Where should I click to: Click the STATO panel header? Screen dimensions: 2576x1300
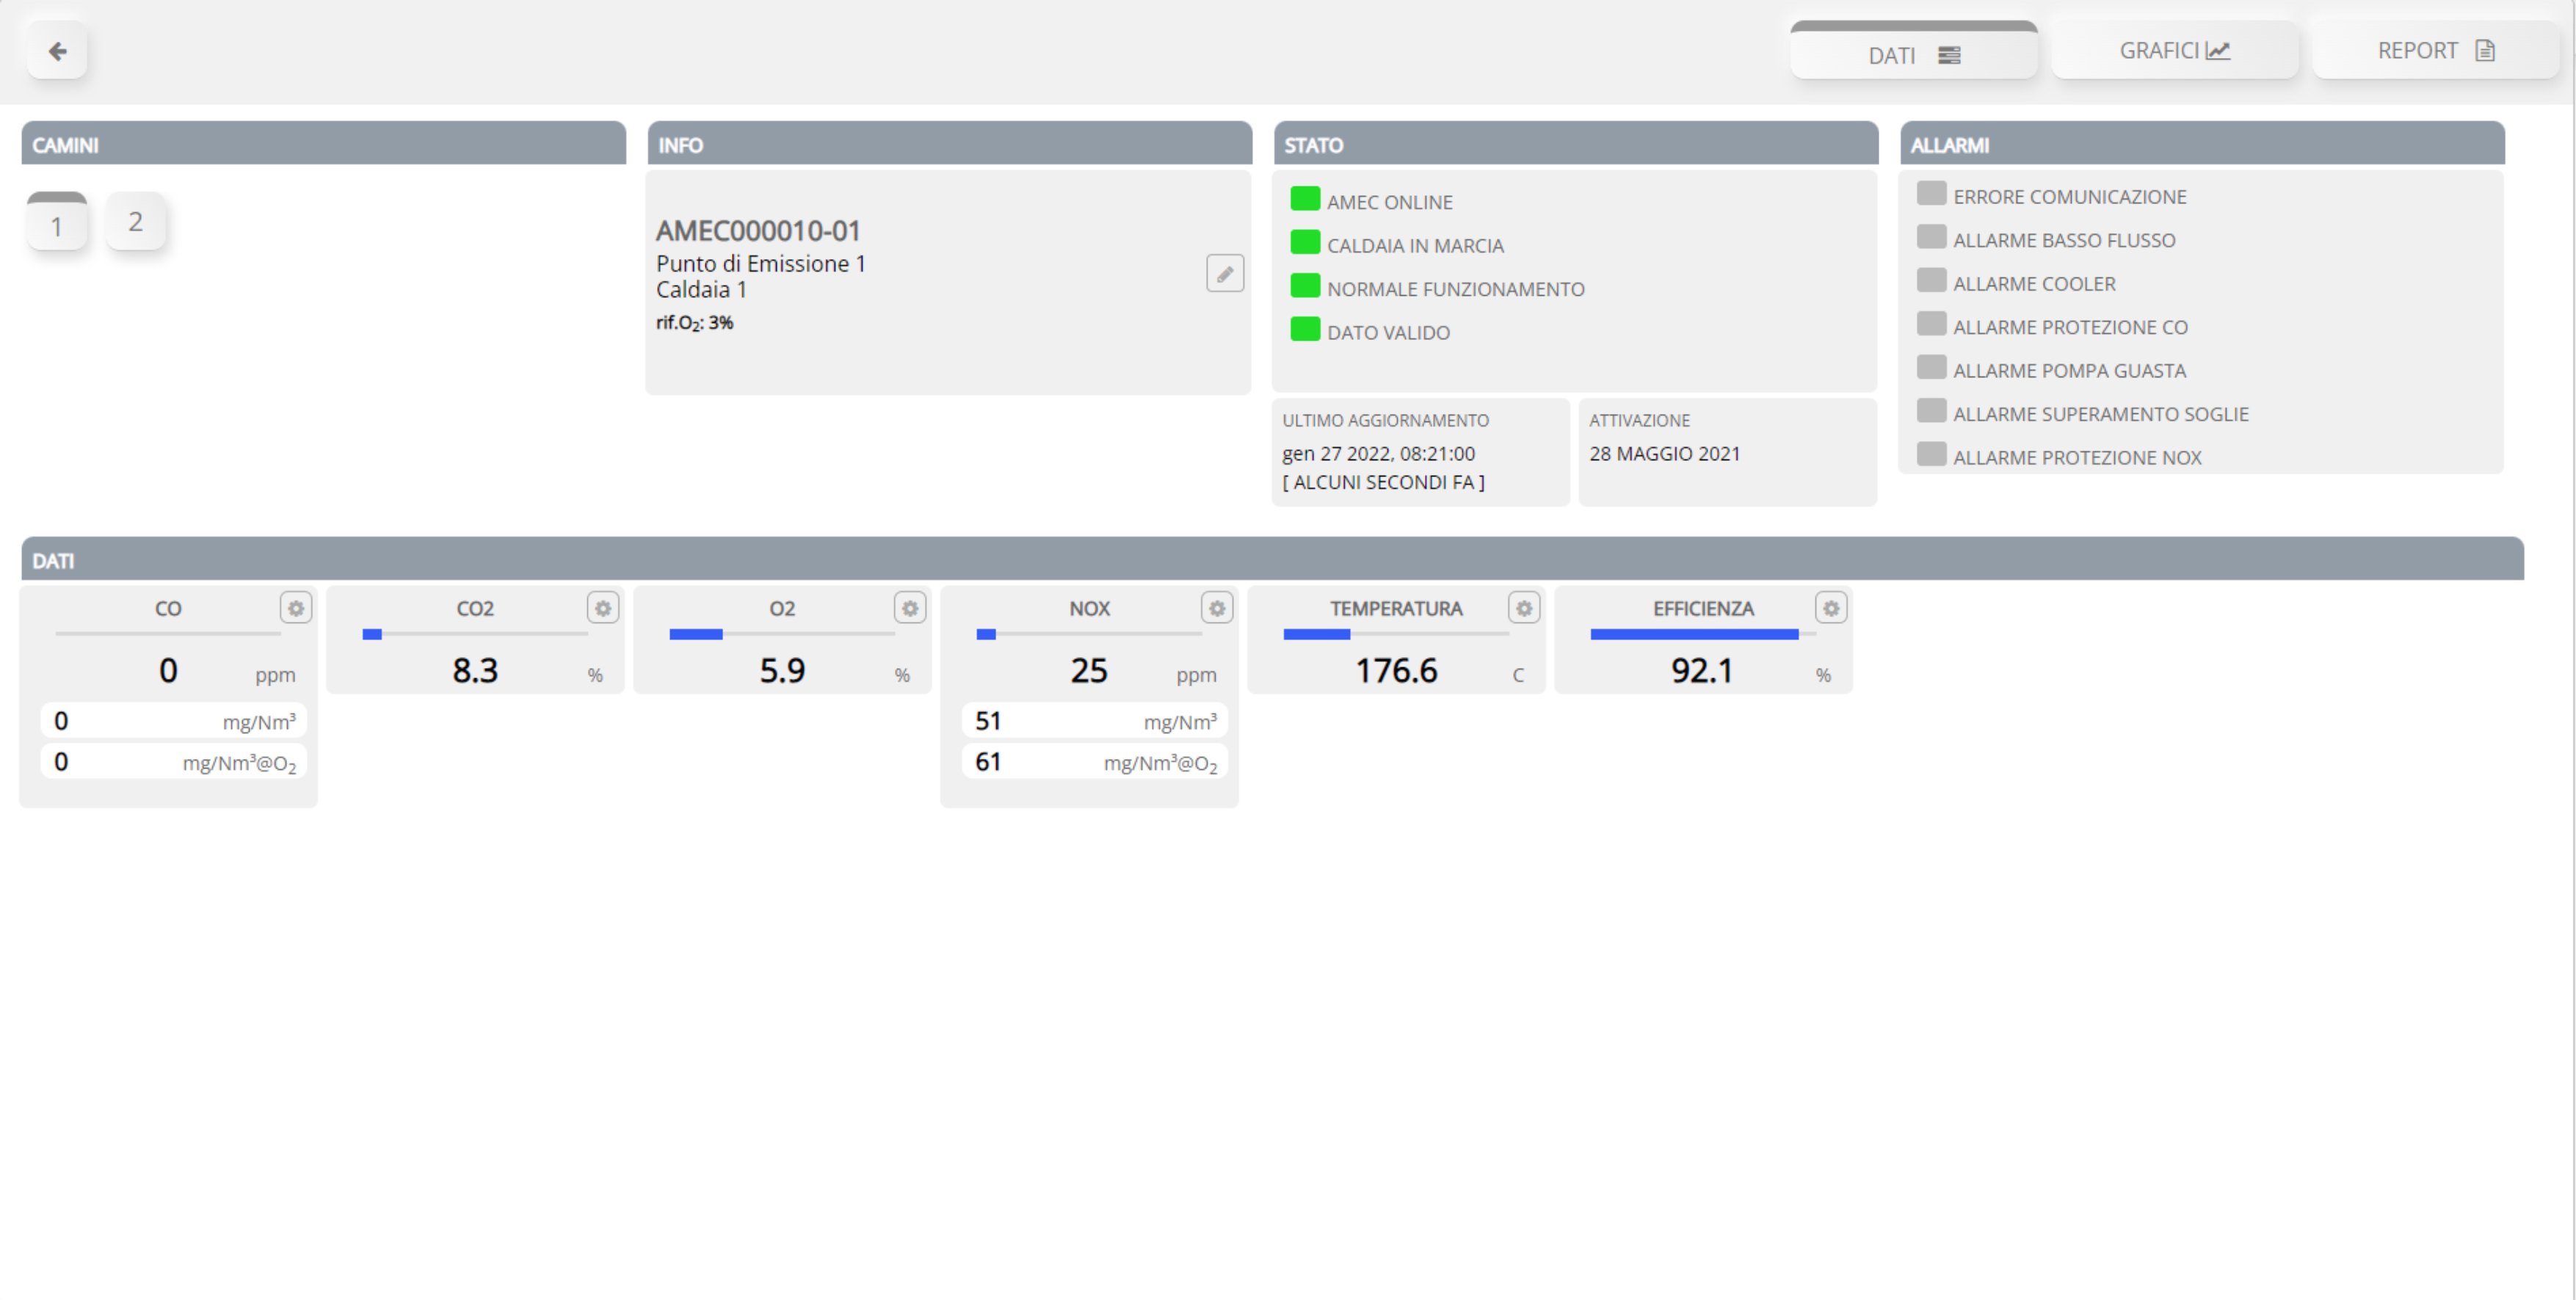(1576, 144)
